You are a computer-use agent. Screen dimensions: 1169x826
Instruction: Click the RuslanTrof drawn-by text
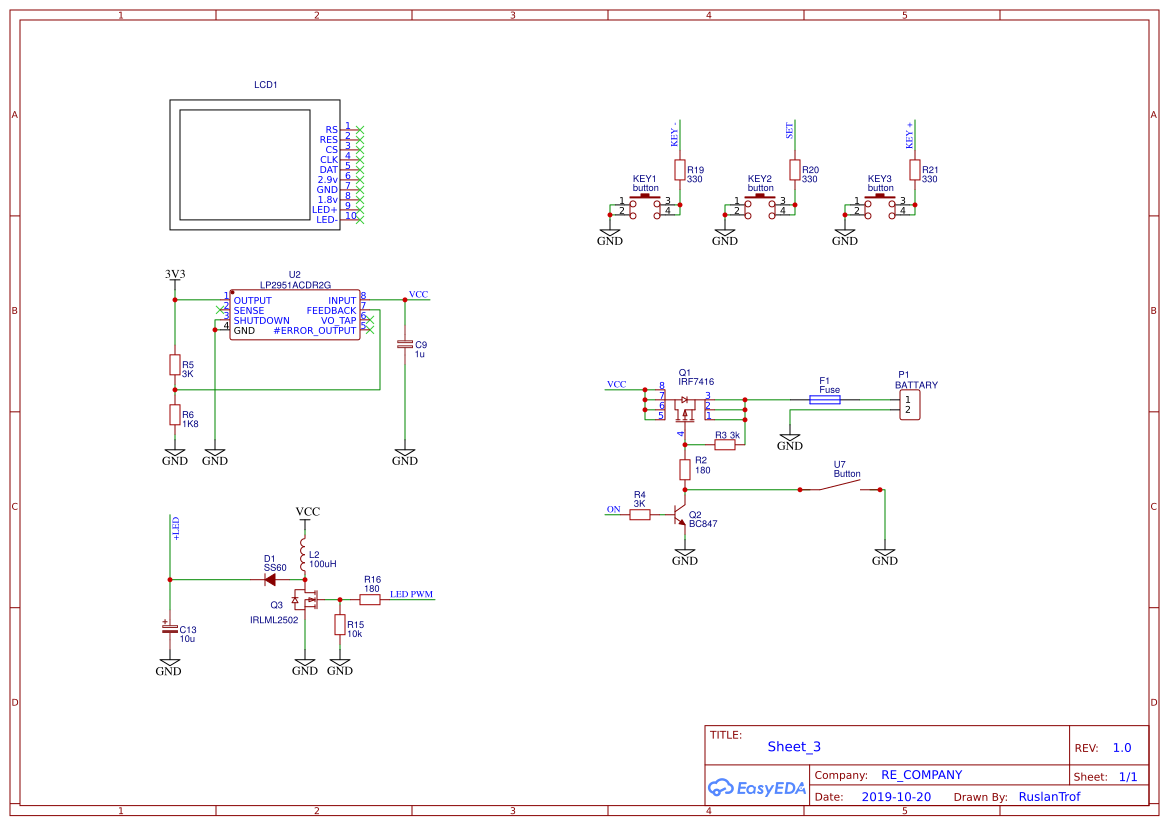click(1049, 796)
